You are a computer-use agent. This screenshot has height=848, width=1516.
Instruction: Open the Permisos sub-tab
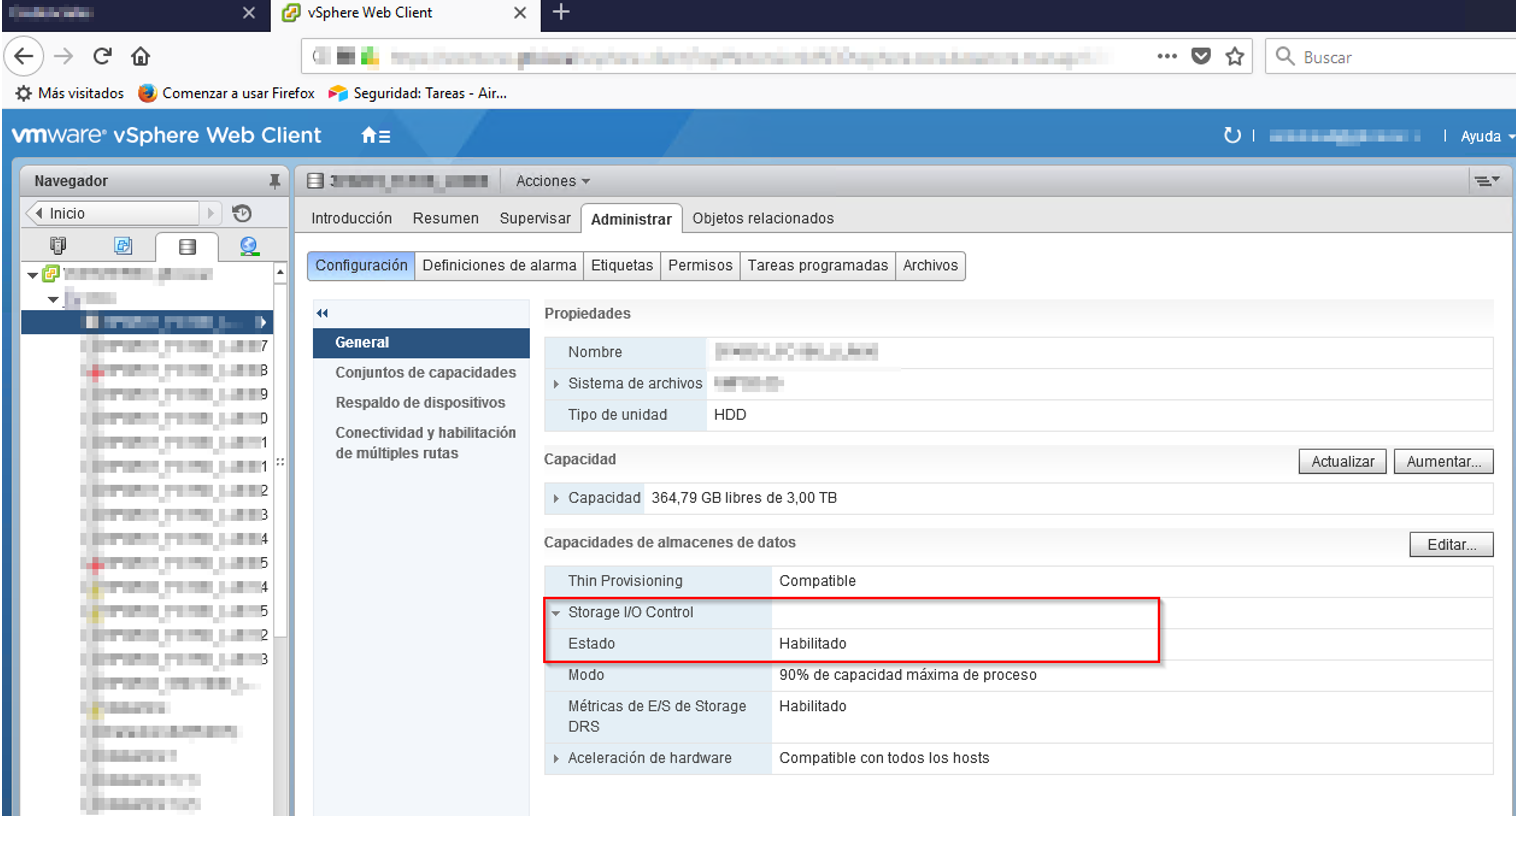pyautogui.click(x=700, y=265)
